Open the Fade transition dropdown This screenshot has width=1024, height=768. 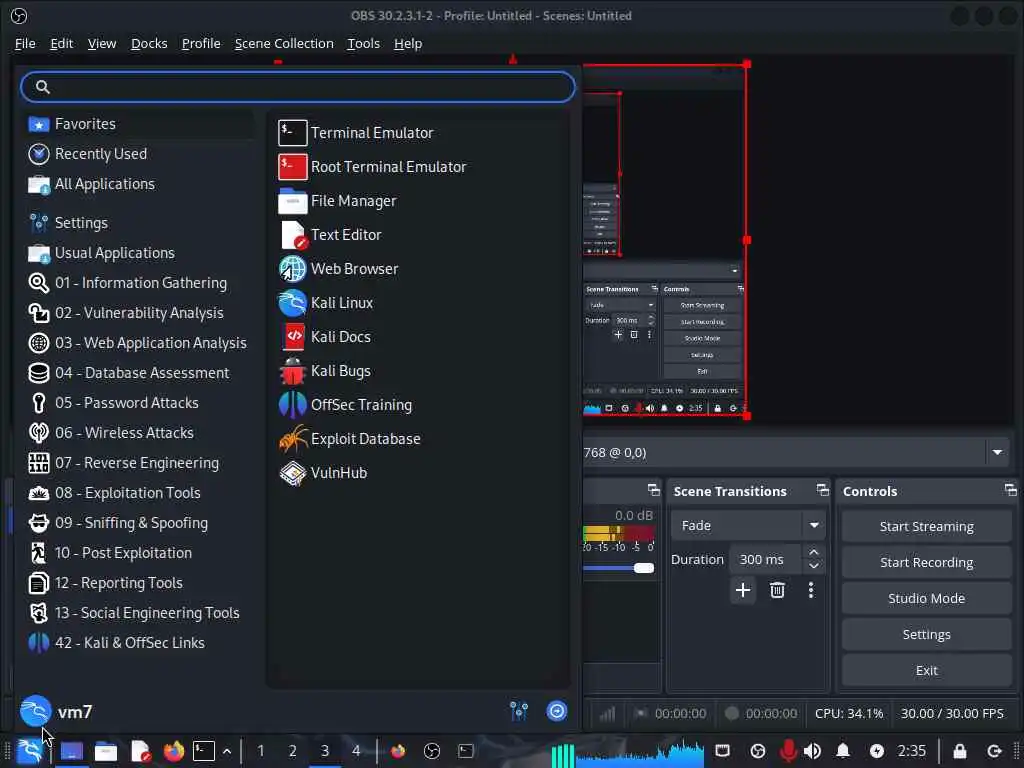[747, 525]
